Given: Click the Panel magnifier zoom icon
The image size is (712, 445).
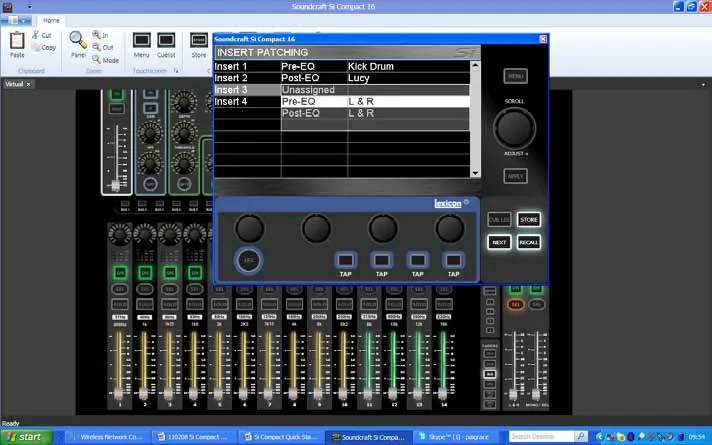Looking at the screenshot, I should [78, 40].
